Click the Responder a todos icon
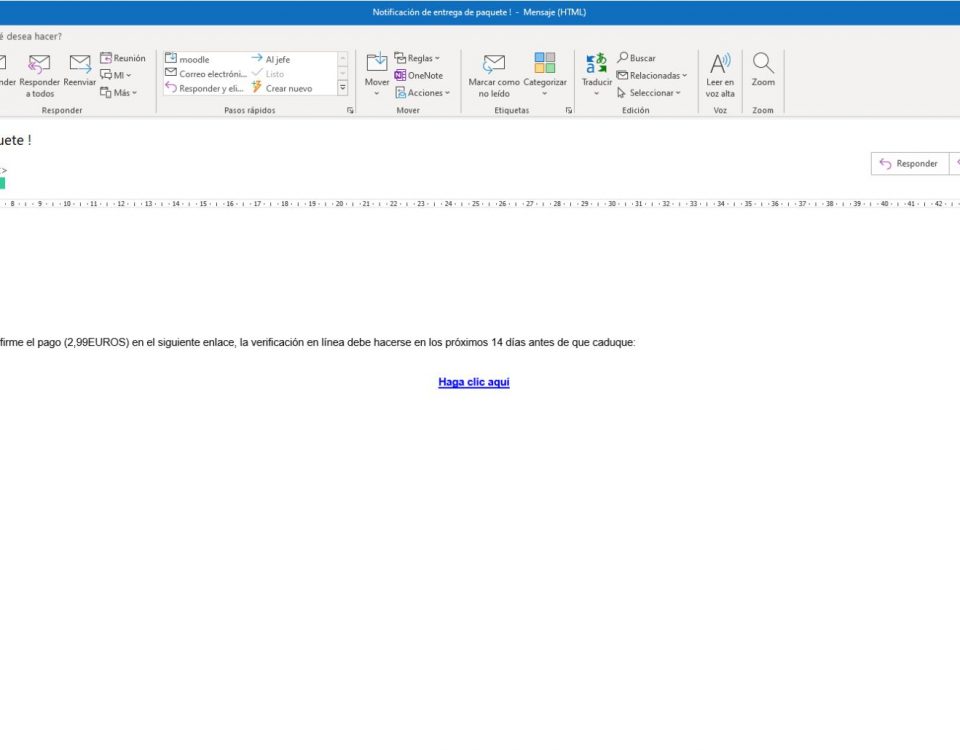The width and height of the screenshot is (960, 750). point(39,66)
